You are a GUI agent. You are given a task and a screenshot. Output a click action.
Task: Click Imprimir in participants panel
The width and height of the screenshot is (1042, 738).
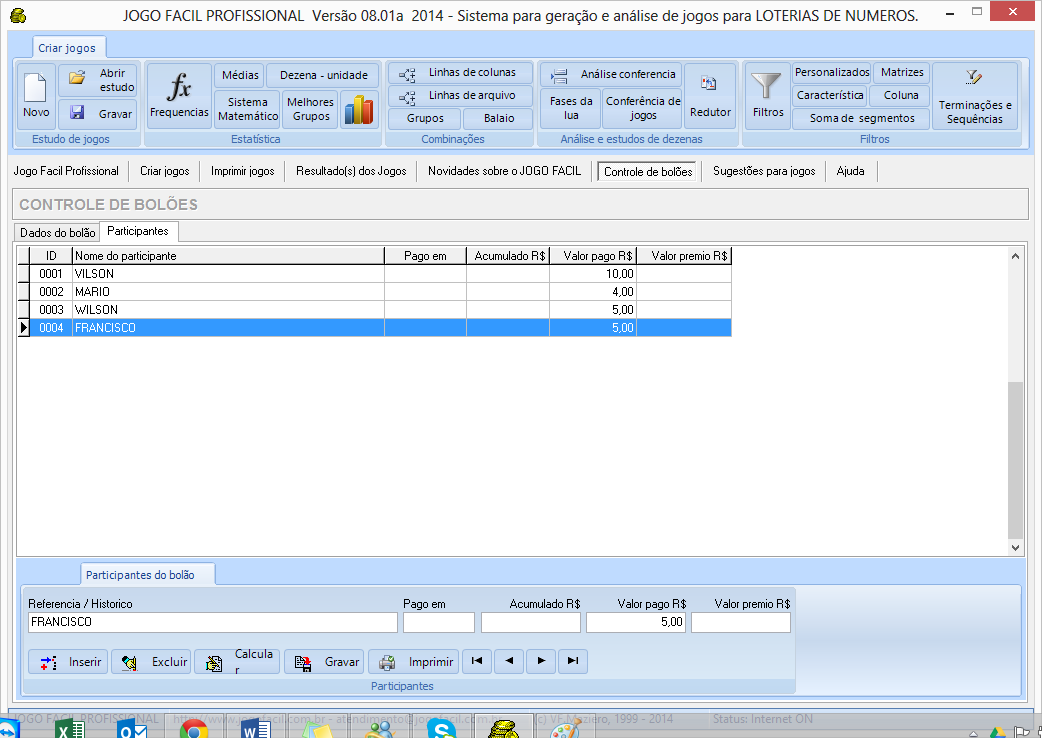(x=414, y=662)
